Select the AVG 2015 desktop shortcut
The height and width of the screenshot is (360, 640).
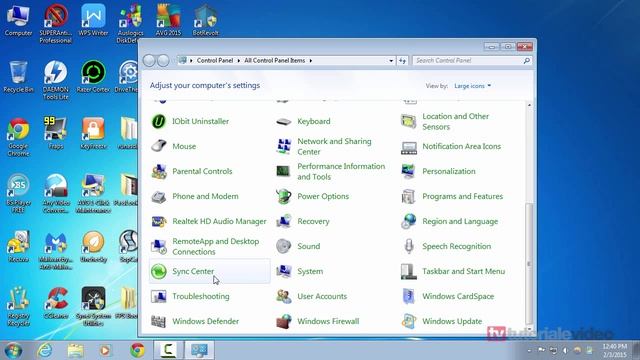(x=168, y=20)
